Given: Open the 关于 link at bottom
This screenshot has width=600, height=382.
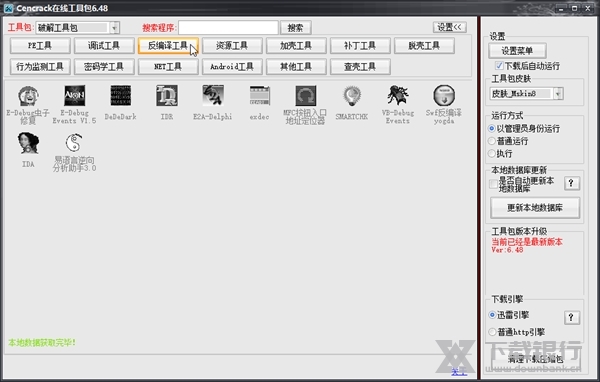Looking at the screenshot, I should (x=459, y=371).
